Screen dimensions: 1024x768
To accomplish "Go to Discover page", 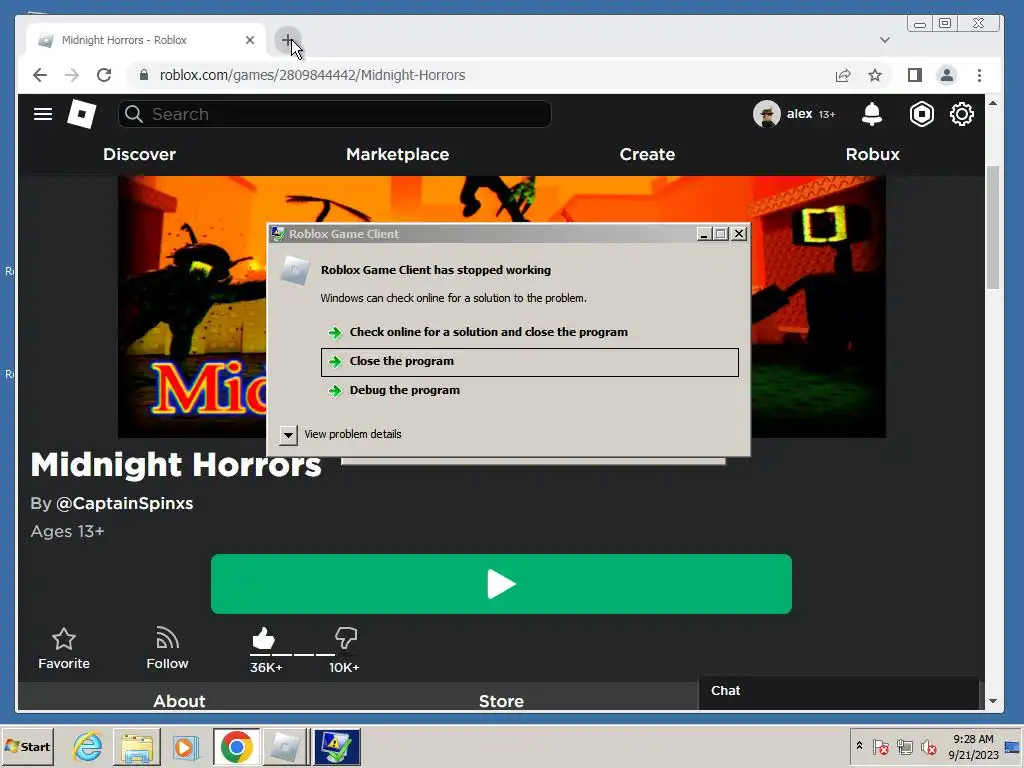I will pos(139,154).
